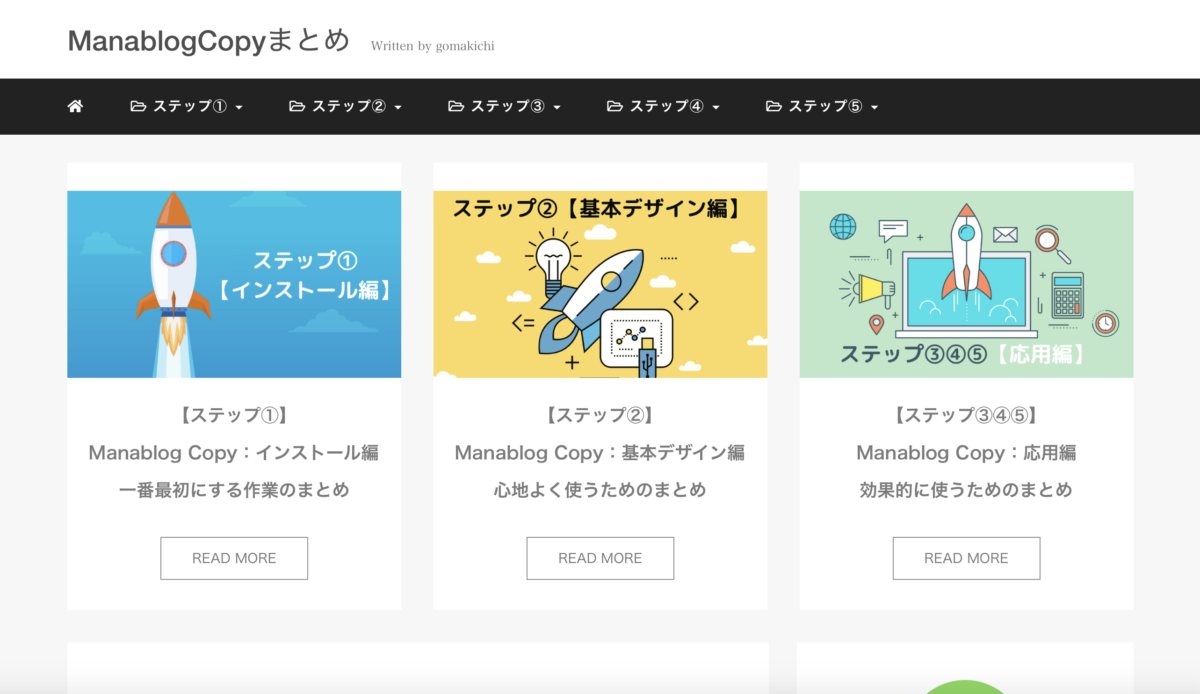1200x694 pixels.
Task: Click the 【ステップ②】 card heading
Action: pos(600,415)
